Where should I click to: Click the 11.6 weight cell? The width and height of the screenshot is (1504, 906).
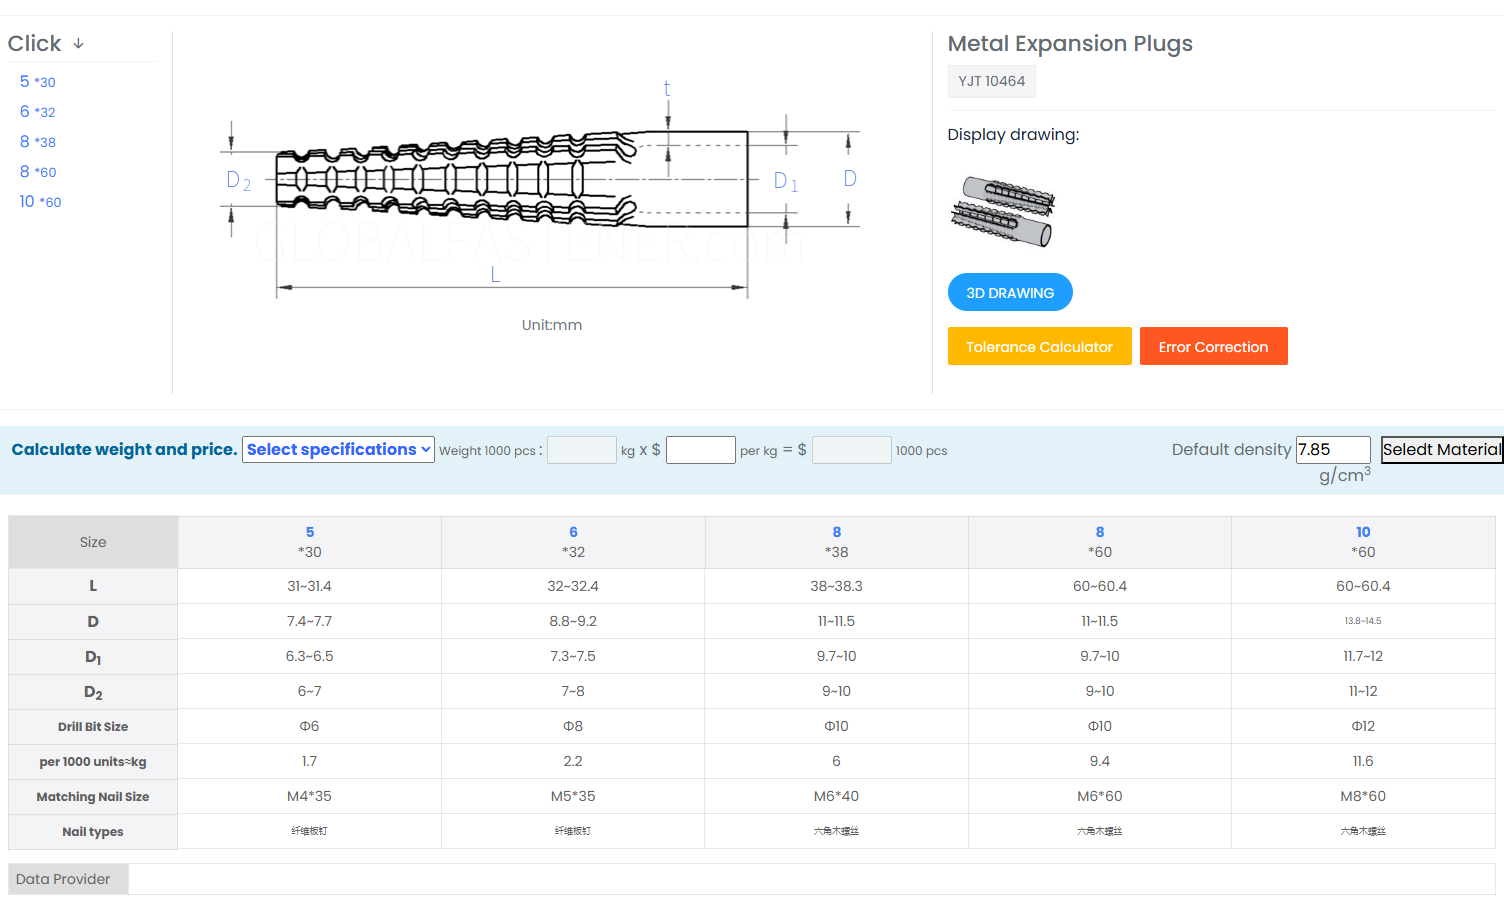[x=1363, y=761]
